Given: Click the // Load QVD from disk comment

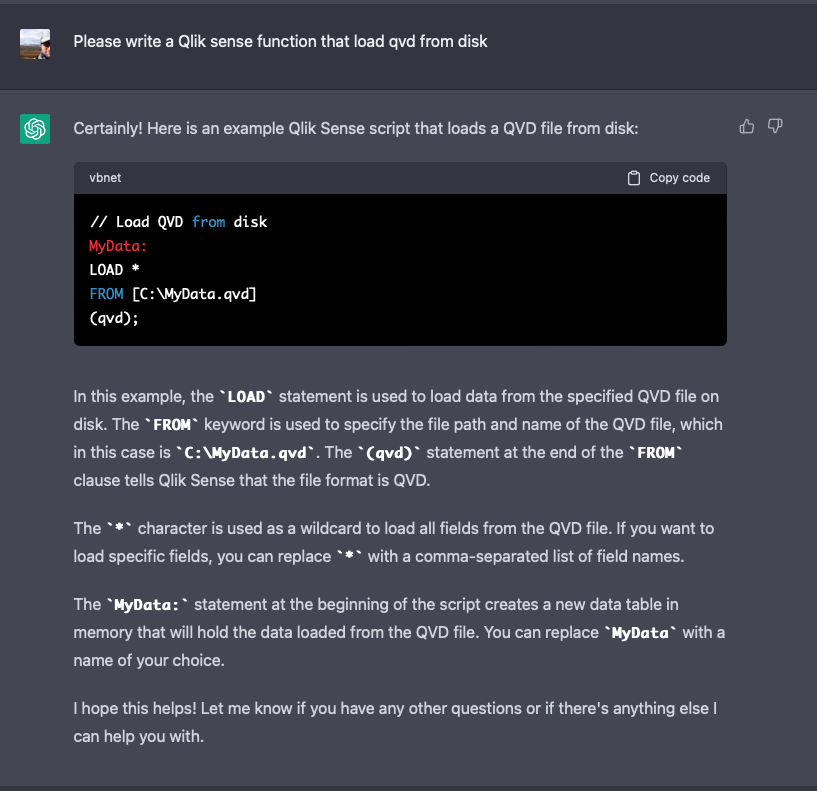Looking at the screenshot, I should point(178,222).
